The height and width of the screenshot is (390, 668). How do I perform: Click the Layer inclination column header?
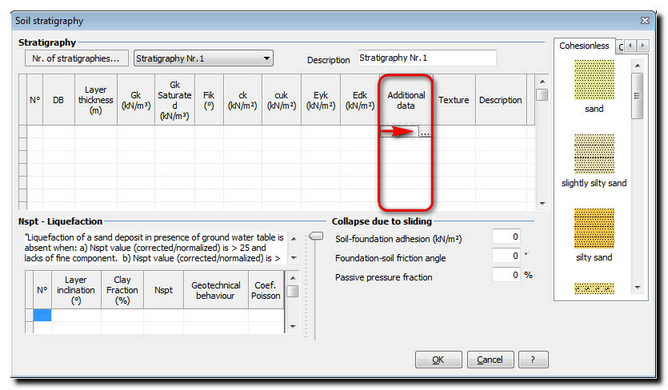76,290
